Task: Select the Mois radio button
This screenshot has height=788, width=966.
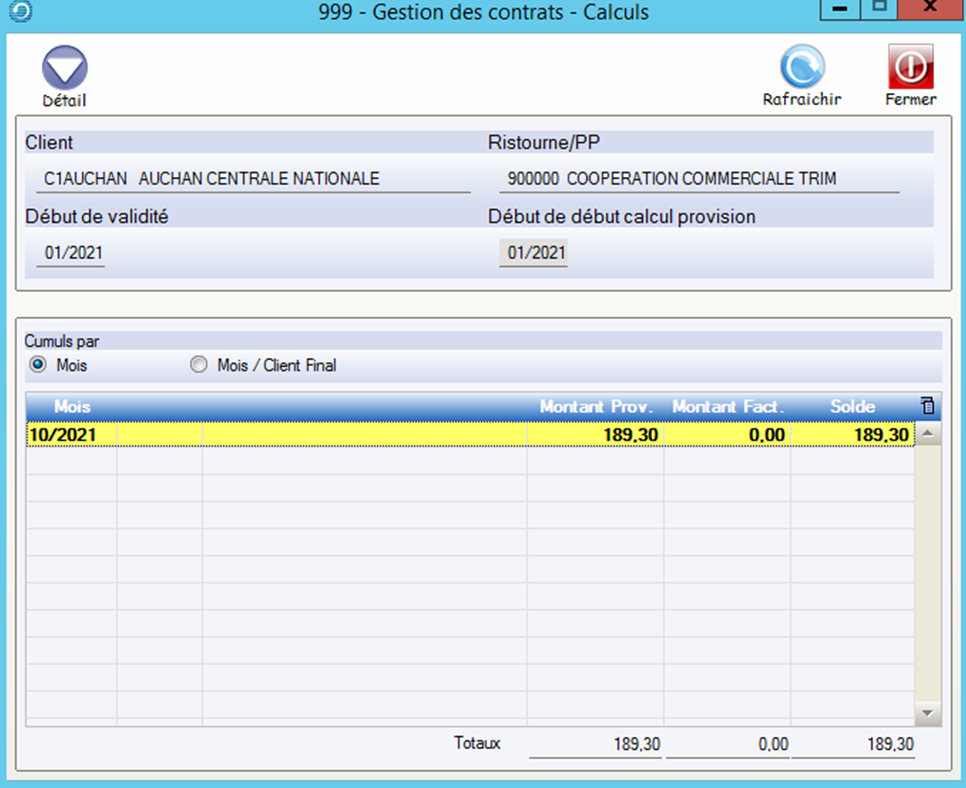Action: pyautogui.click(x=39, y=366)
